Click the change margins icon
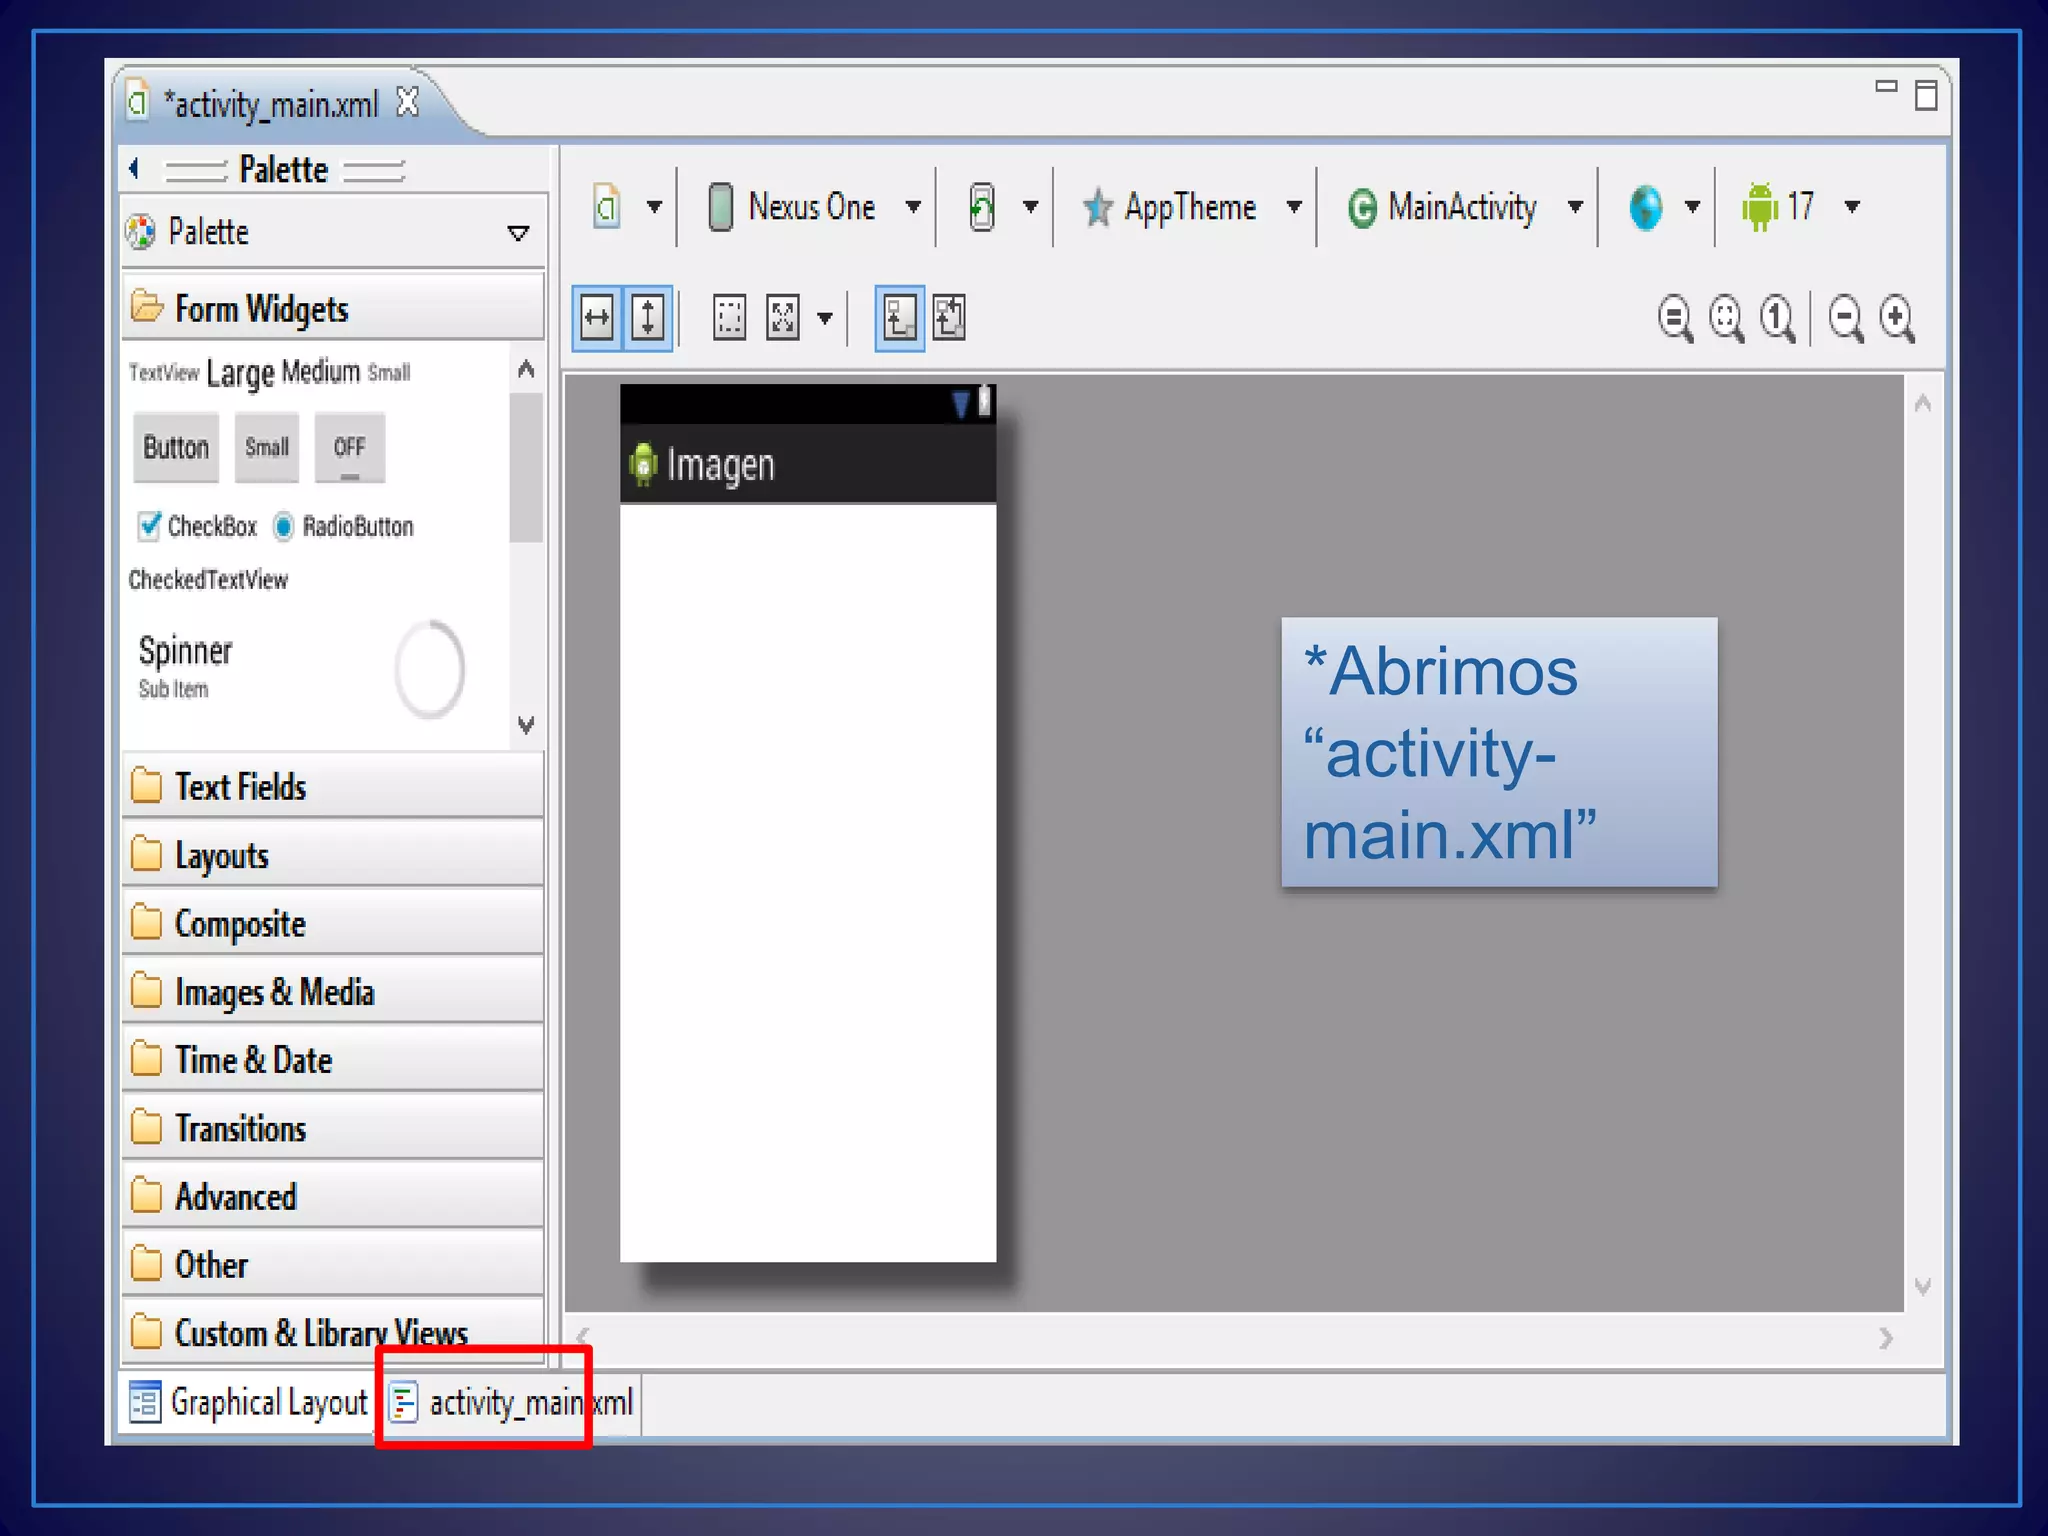 pyautogui.click(x=783, y=318)
